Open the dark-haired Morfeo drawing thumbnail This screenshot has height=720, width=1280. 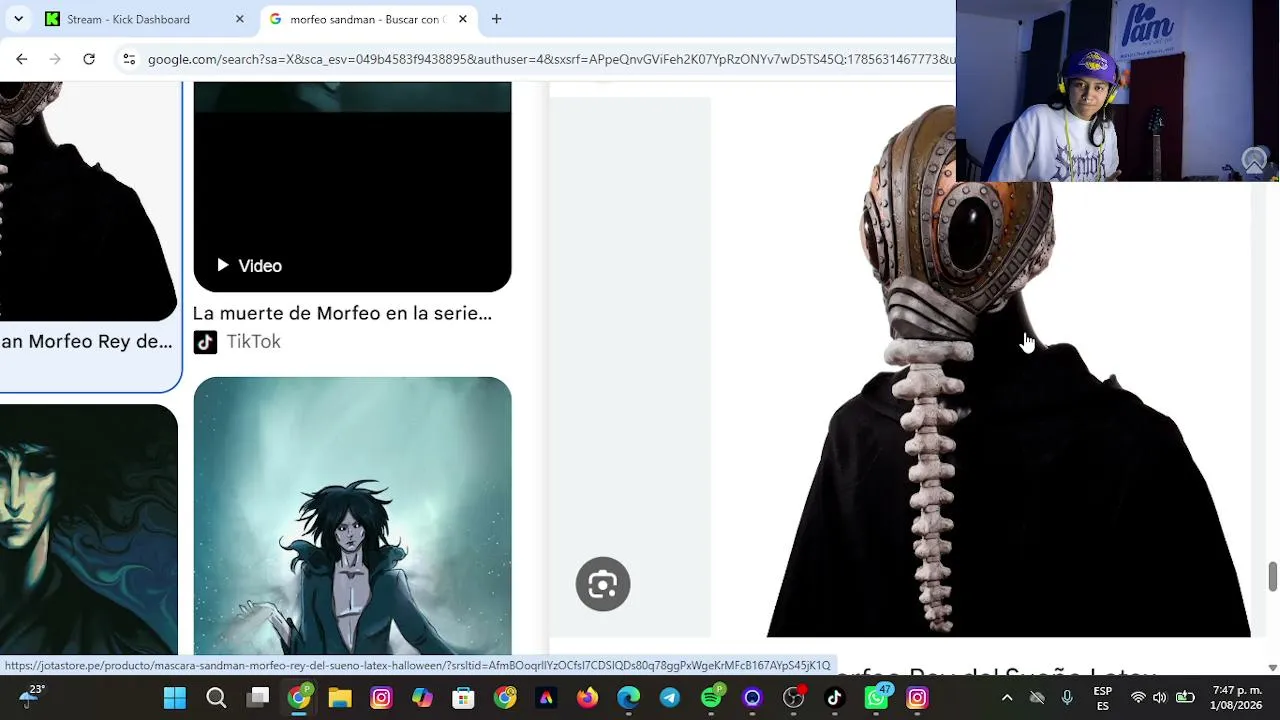coord(89,530)
